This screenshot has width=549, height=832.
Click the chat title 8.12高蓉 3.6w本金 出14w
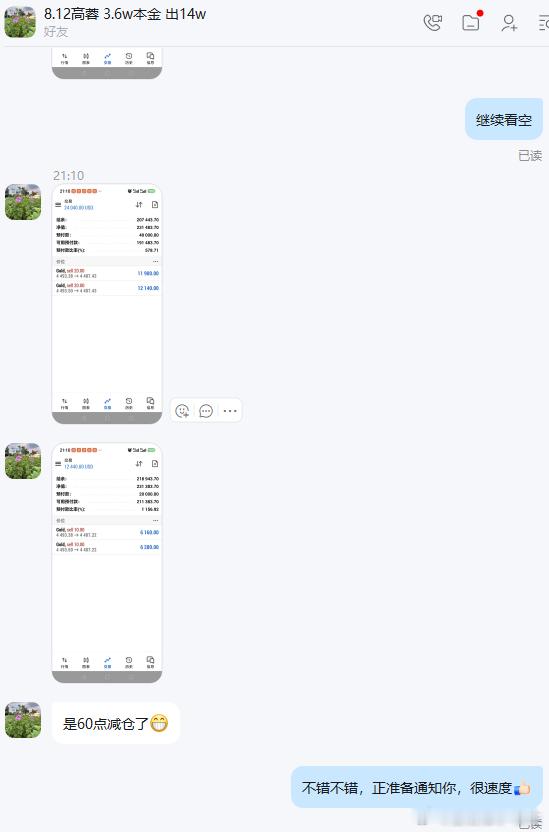click(x=125, y=14)
